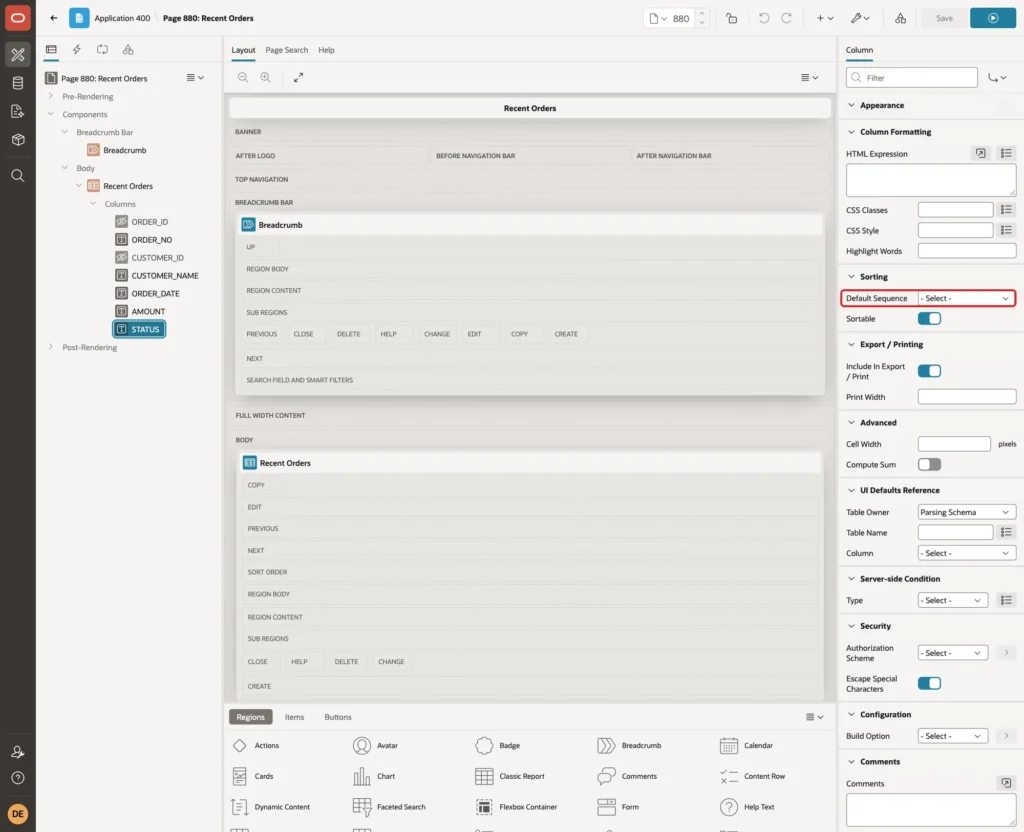Select the Buttons gallery tab
The width and height of the screenshot is (1024, 832).
click(338, 717)
